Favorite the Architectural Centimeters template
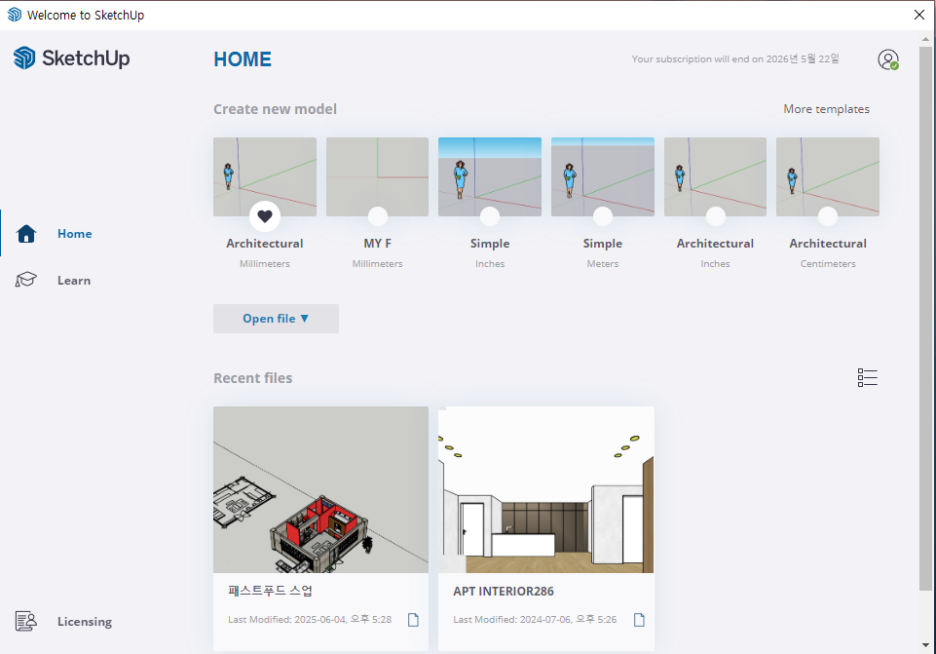This screenshot has height=654, width=936. coord(827,216)
